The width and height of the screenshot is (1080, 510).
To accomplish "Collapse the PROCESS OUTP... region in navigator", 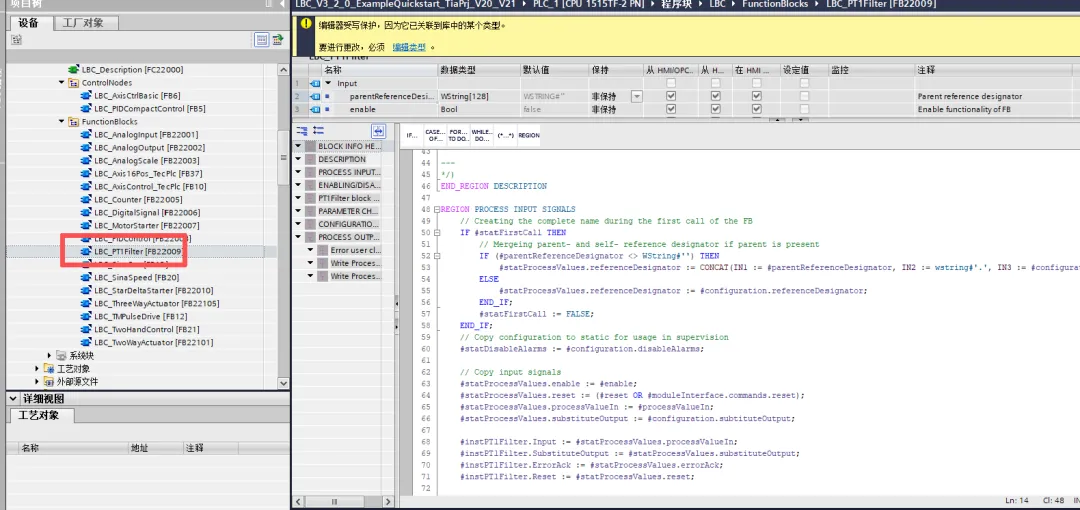I will tap(299, 237).
